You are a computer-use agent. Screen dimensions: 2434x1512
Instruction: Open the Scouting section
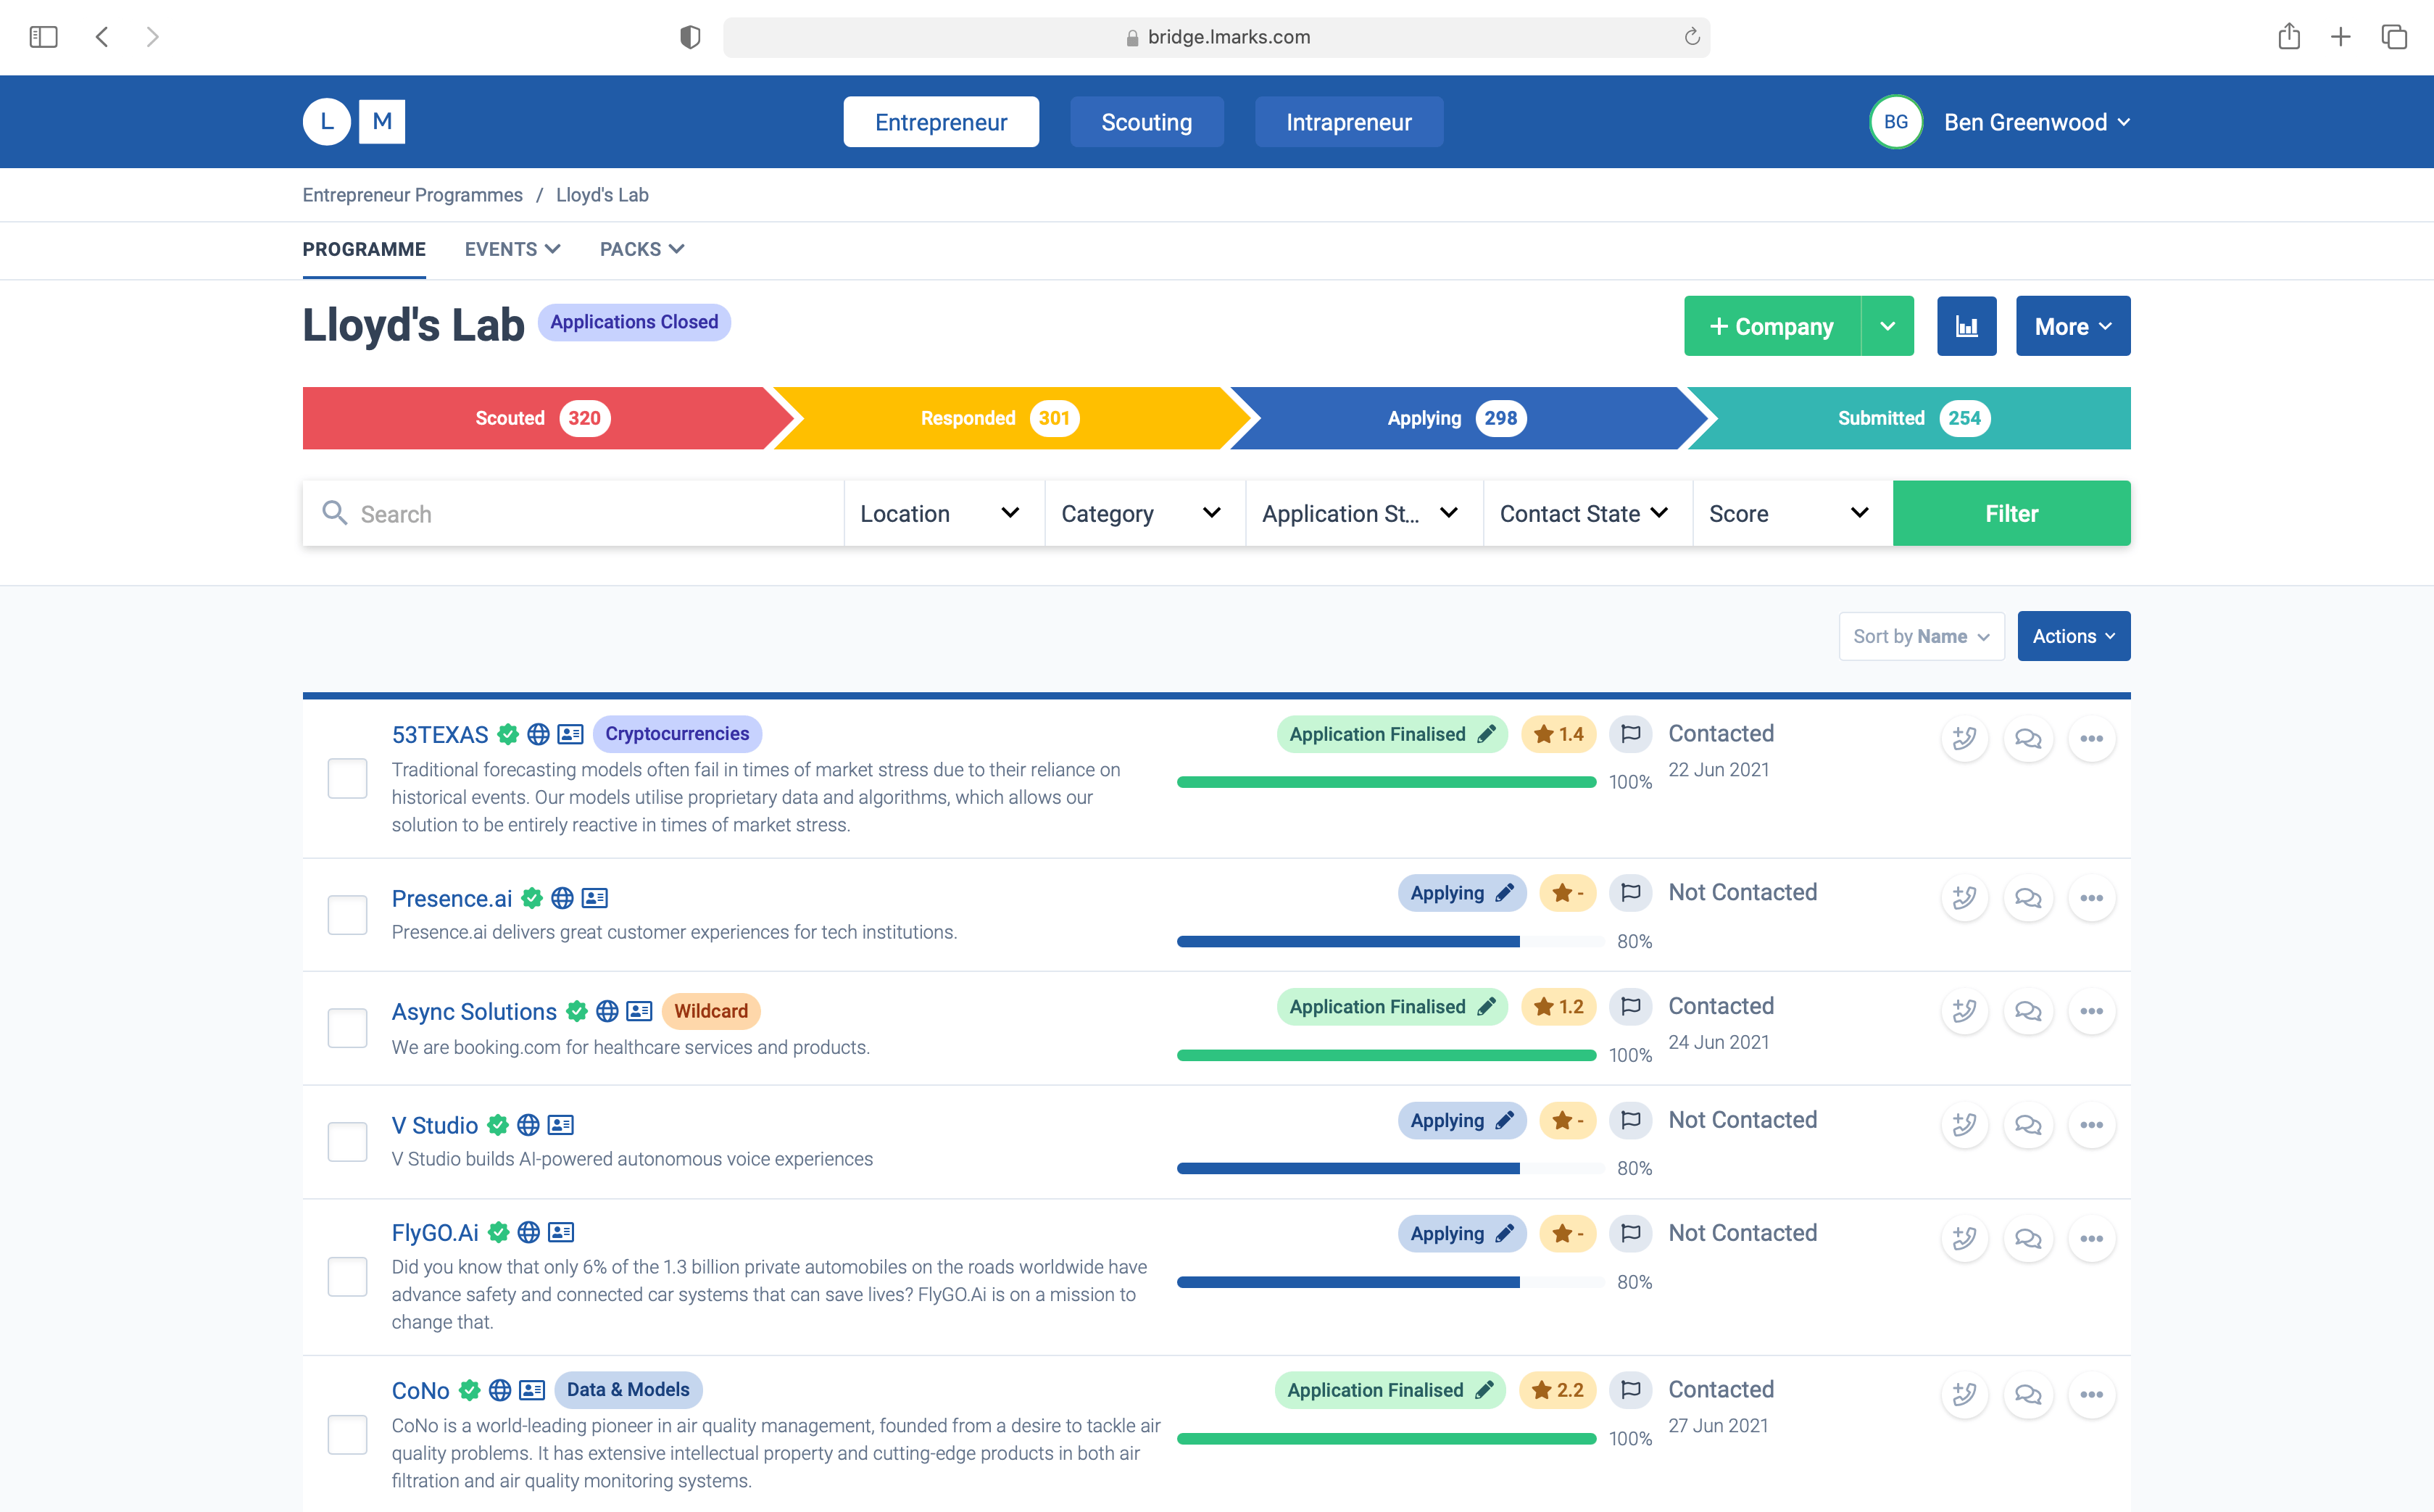1146,121
